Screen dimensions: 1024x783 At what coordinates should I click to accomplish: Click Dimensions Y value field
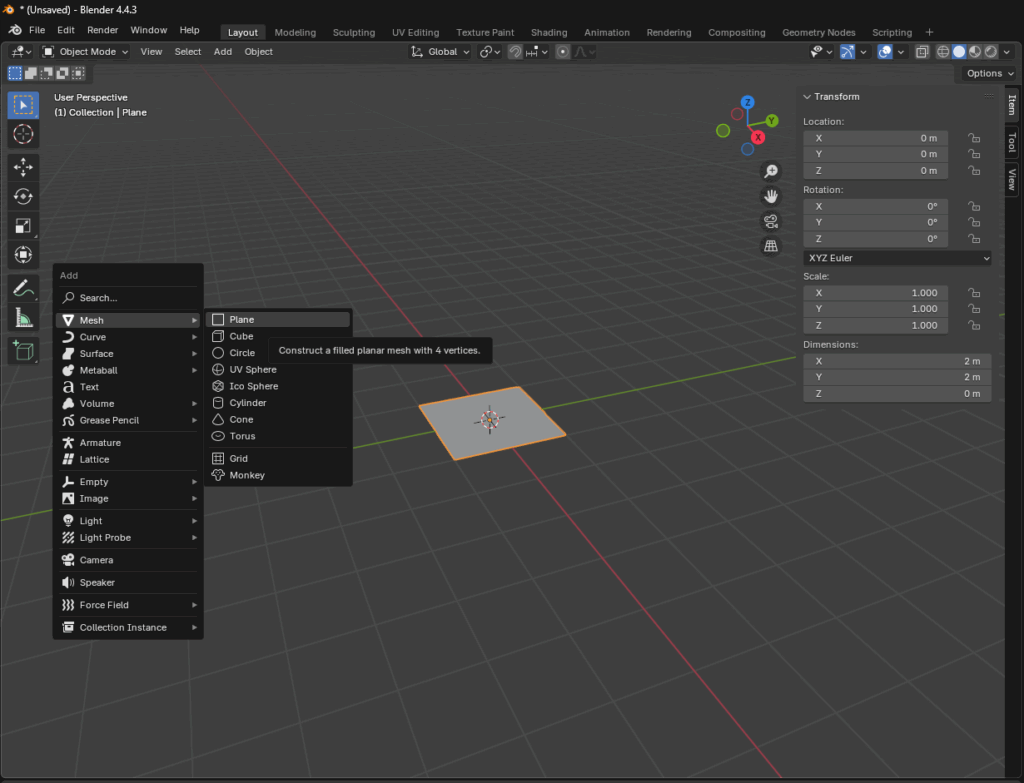(897, 377)
